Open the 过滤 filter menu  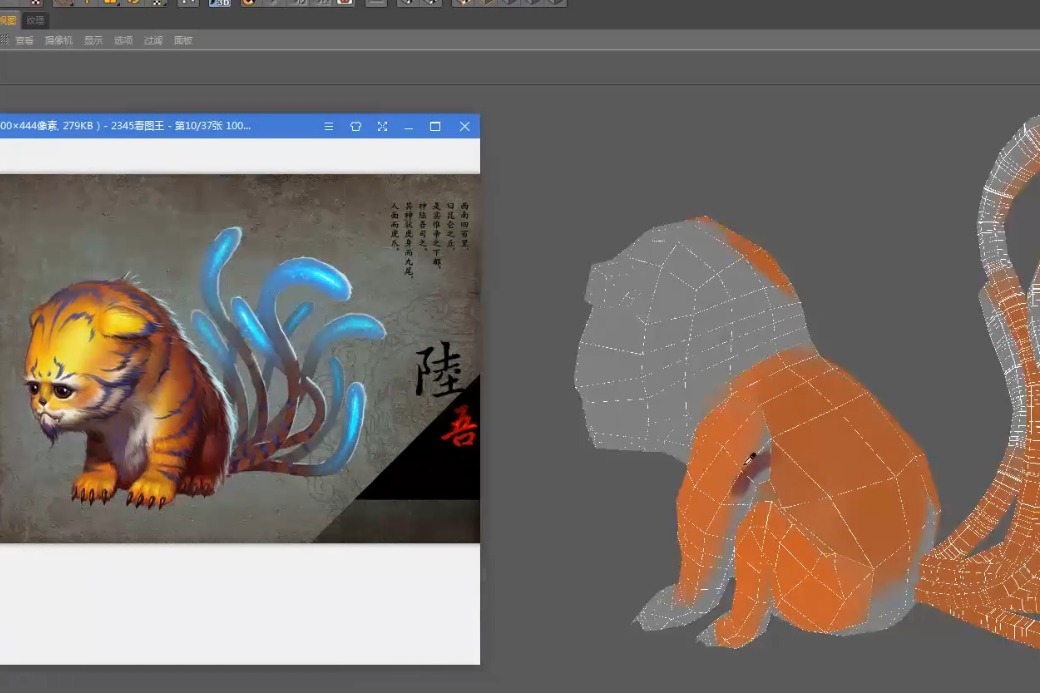click(152, 40)
